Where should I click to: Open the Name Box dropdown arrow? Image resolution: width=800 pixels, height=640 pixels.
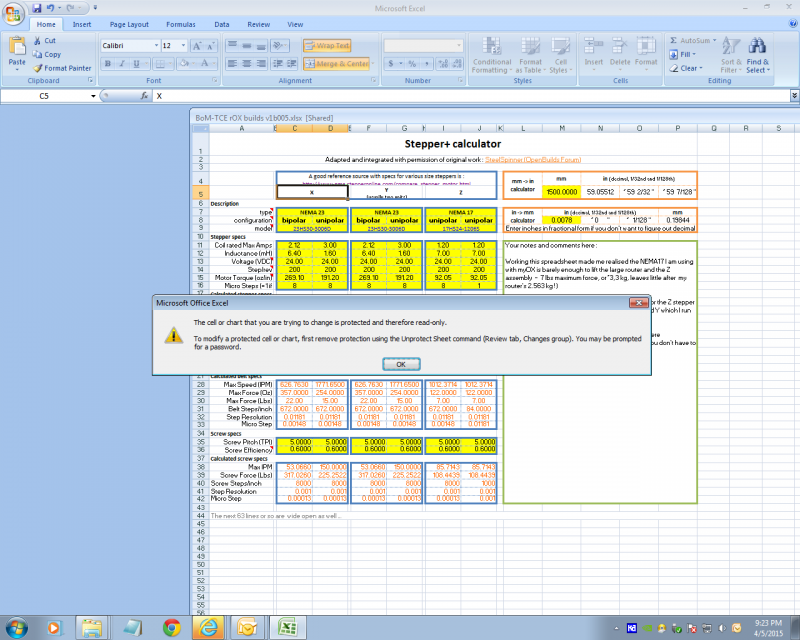tap(92, 95)
